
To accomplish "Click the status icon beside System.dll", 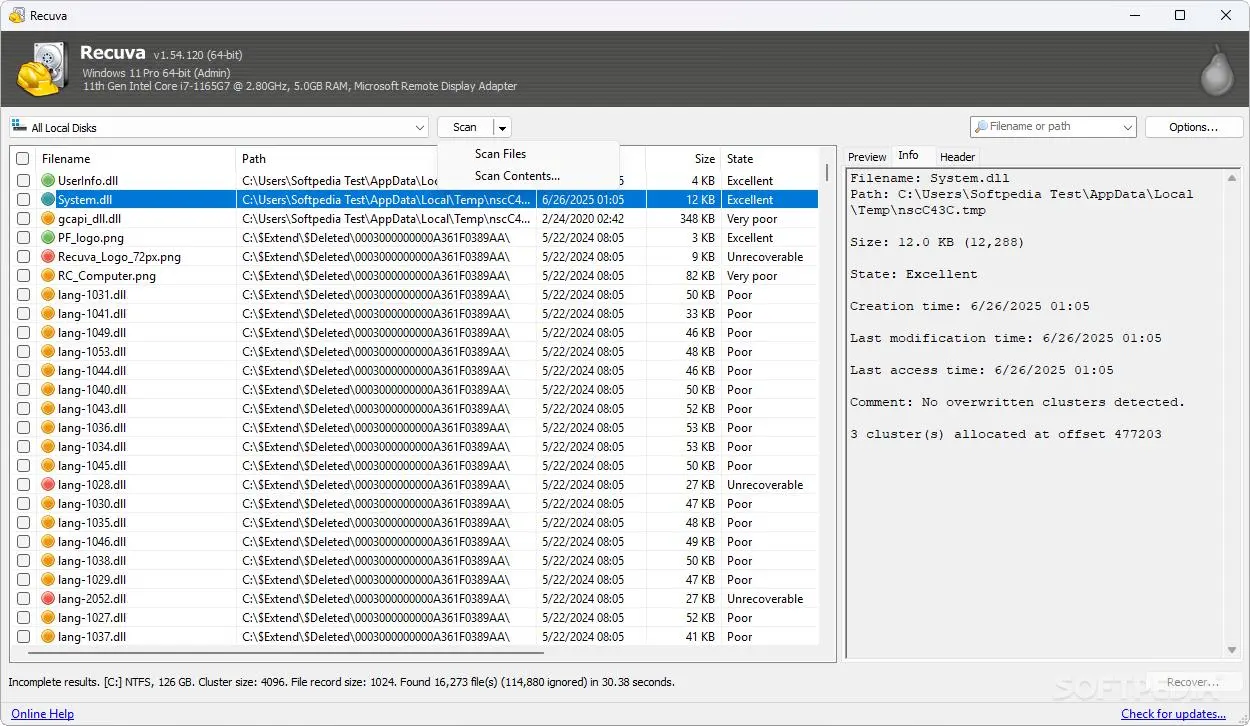I will pos(48,200).
